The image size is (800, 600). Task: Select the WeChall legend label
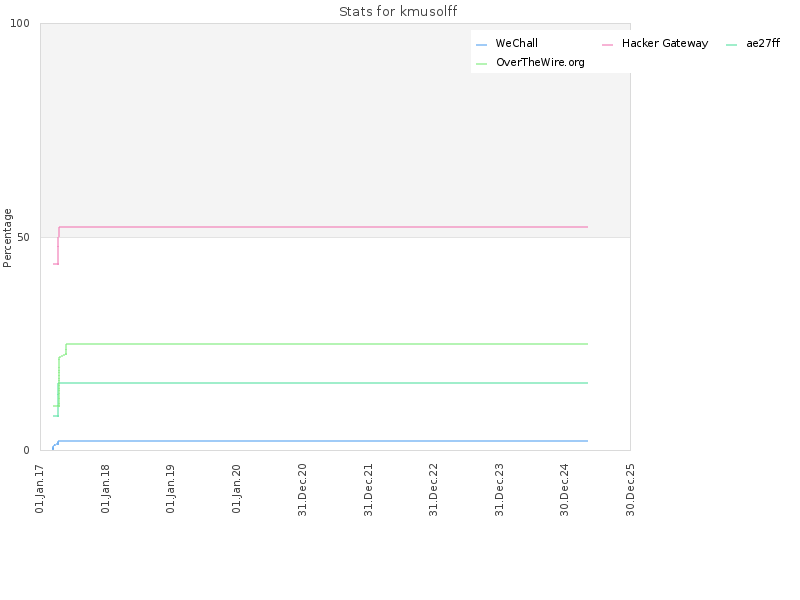516,43
